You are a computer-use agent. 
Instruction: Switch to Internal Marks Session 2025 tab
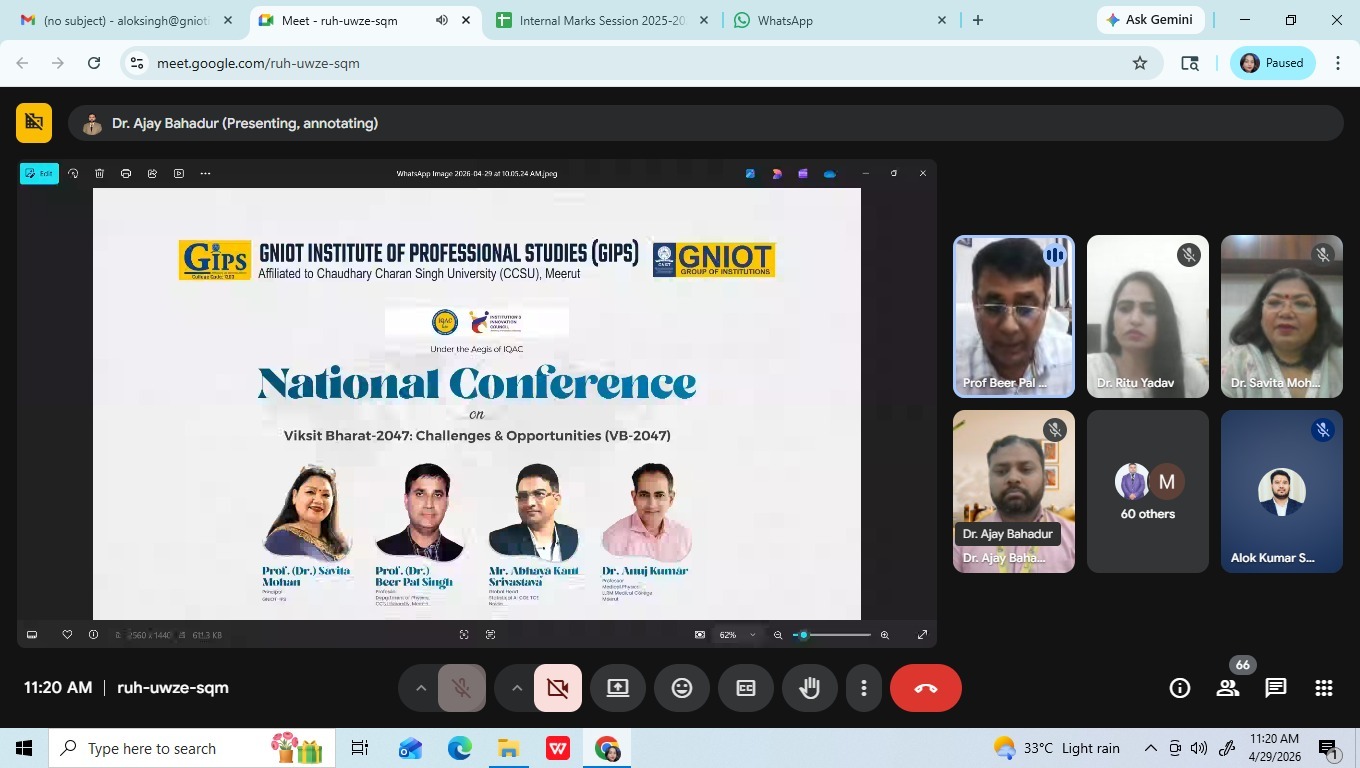602,20
